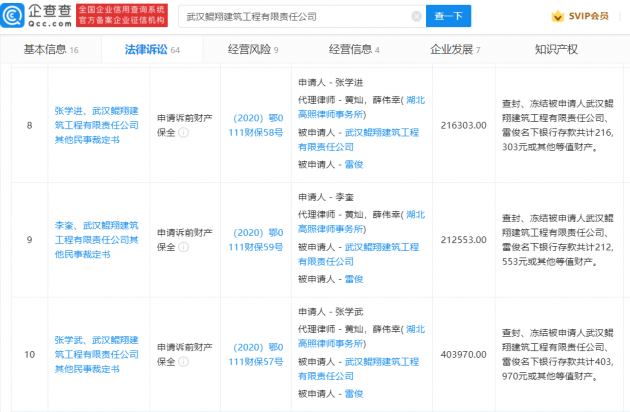The height and width of the screenshot is (412, 630).
Task: Open case number 鄂0111财保58号
Action: (256, 125)
